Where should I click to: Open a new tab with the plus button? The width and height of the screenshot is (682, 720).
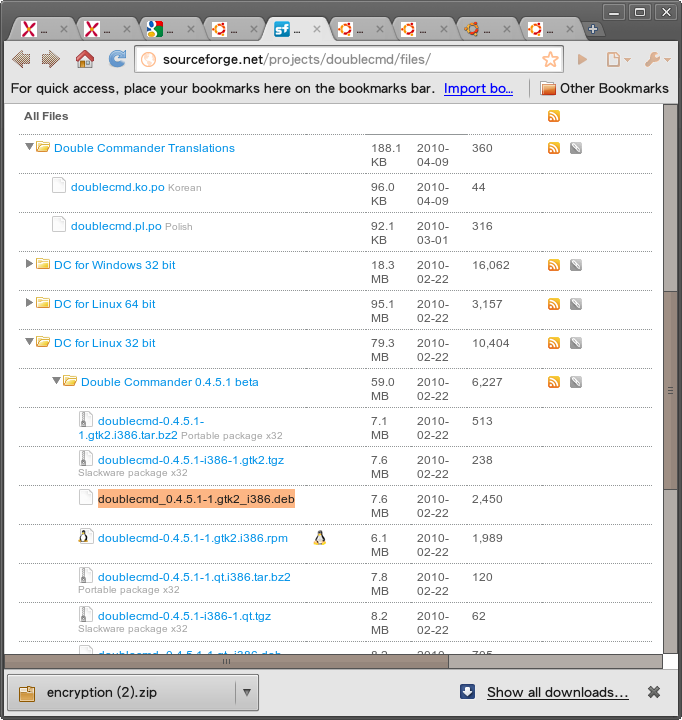pos(593,29)
